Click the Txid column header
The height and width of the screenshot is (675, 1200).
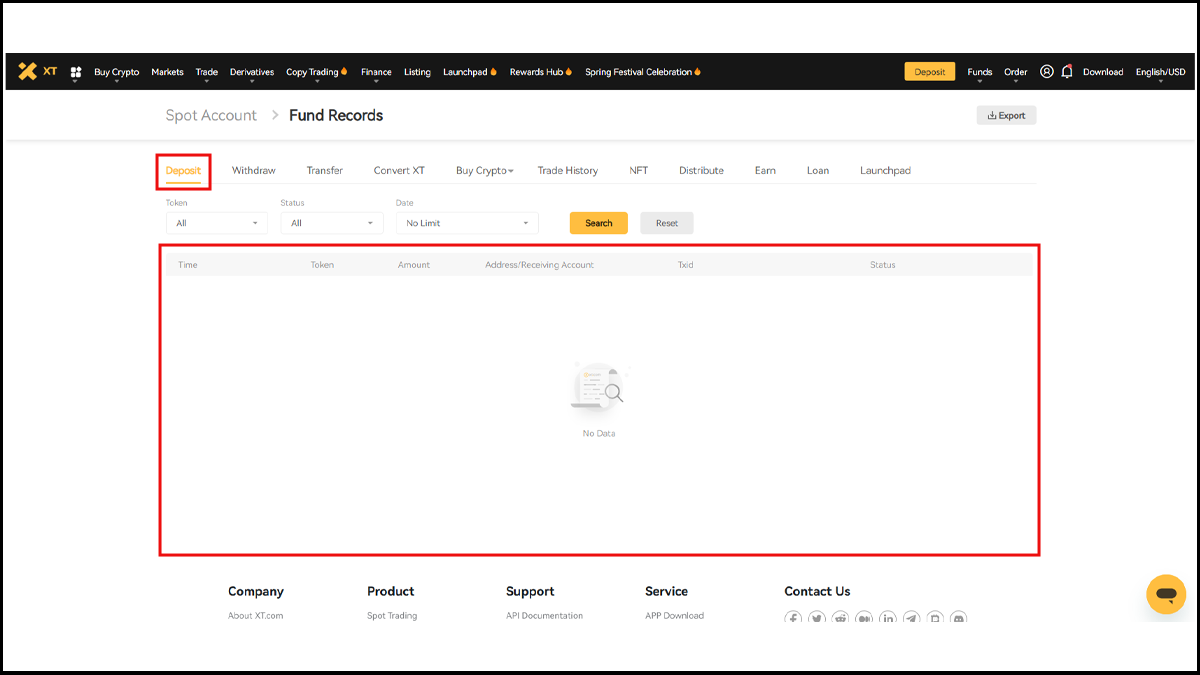686,265
